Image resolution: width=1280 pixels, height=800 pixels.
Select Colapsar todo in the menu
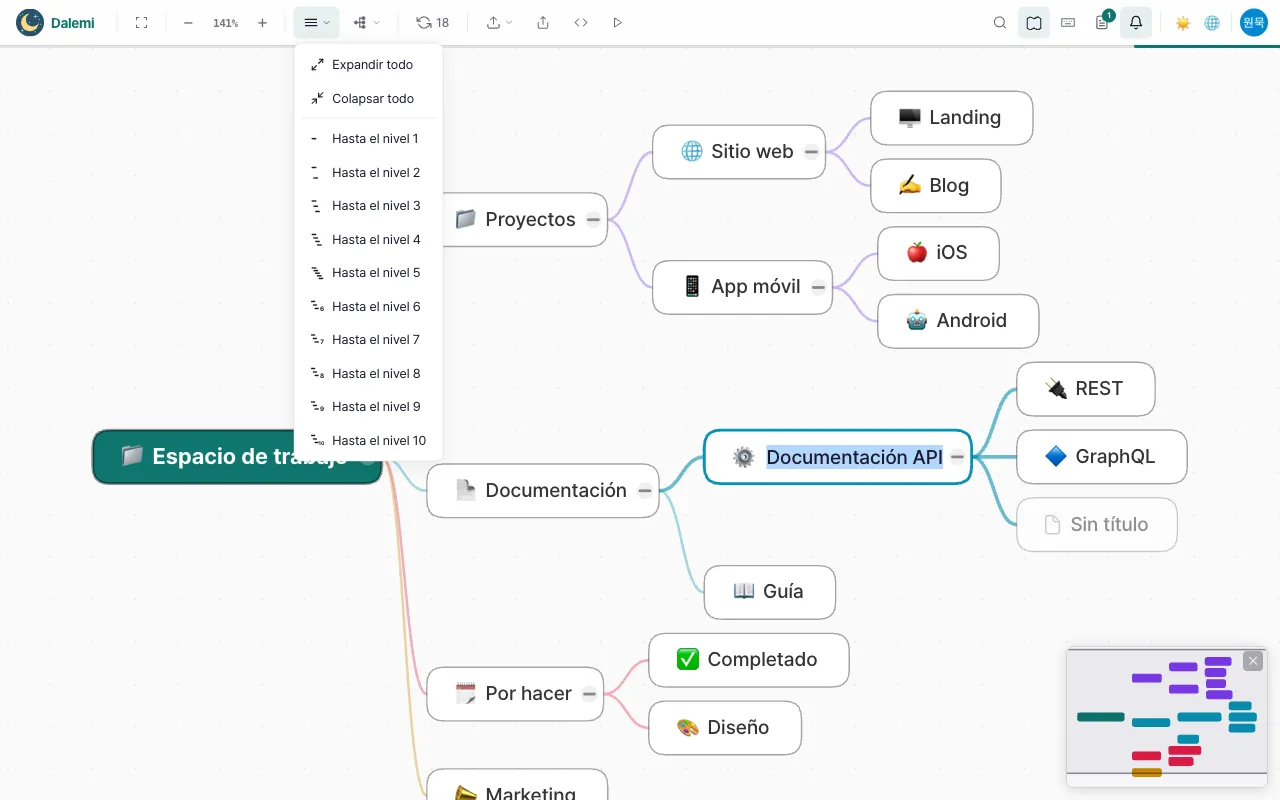[x=368, y=98]
